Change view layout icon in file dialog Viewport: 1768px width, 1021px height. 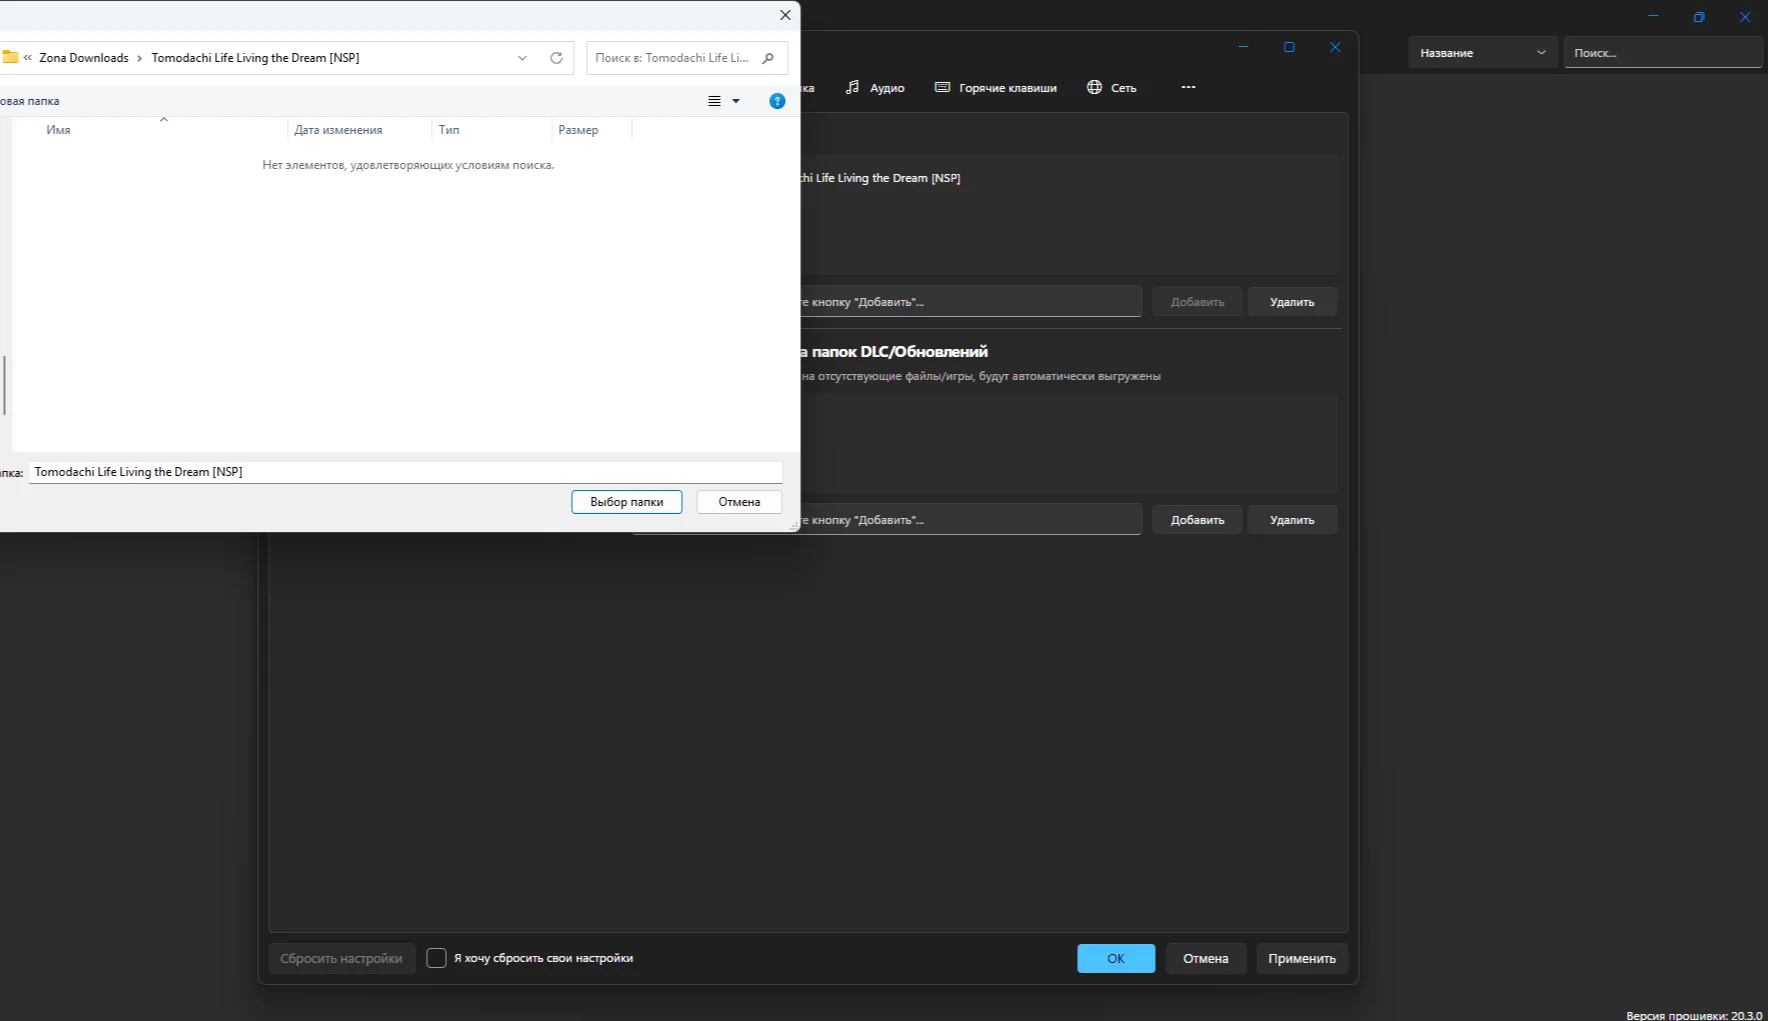714,101
